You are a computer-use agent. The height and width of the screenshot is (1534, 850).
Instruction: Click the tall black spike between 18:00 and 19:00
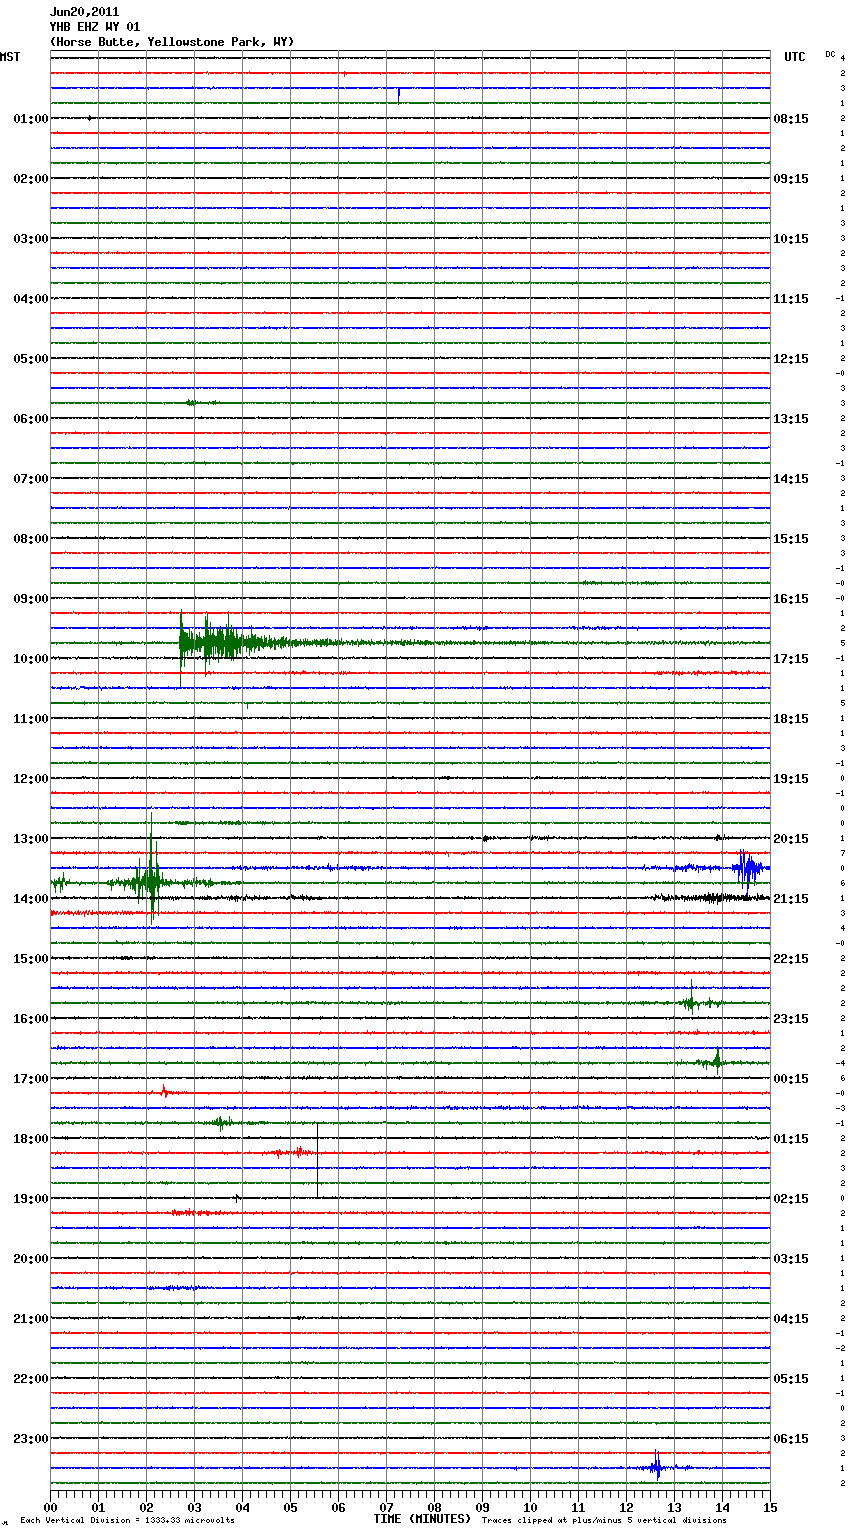click(317, 1160)
